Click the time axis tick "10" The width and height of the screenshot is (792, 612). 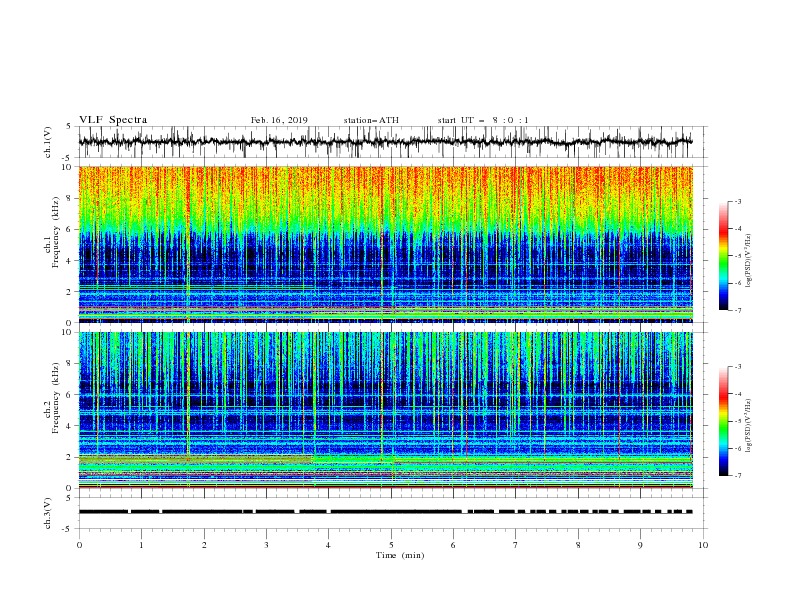click(x=703, y=545)
